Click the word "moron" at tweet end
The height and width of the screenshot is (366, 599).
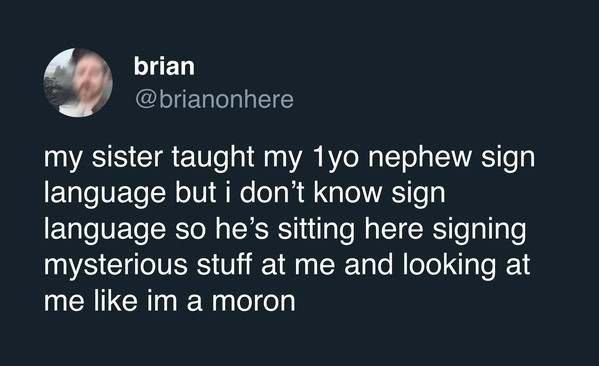[x=254, y=301]
